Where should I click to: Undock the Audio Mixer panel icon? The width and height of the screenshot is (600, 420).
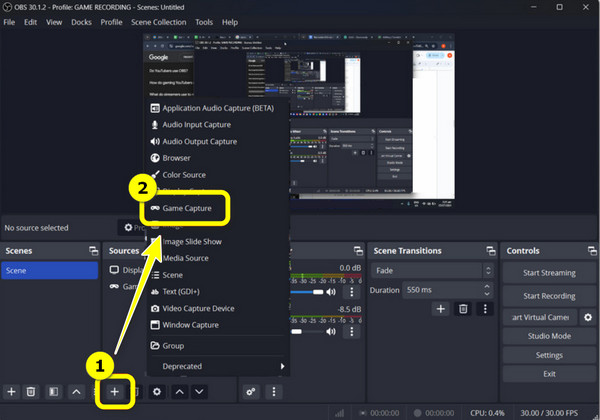(359, 251)
